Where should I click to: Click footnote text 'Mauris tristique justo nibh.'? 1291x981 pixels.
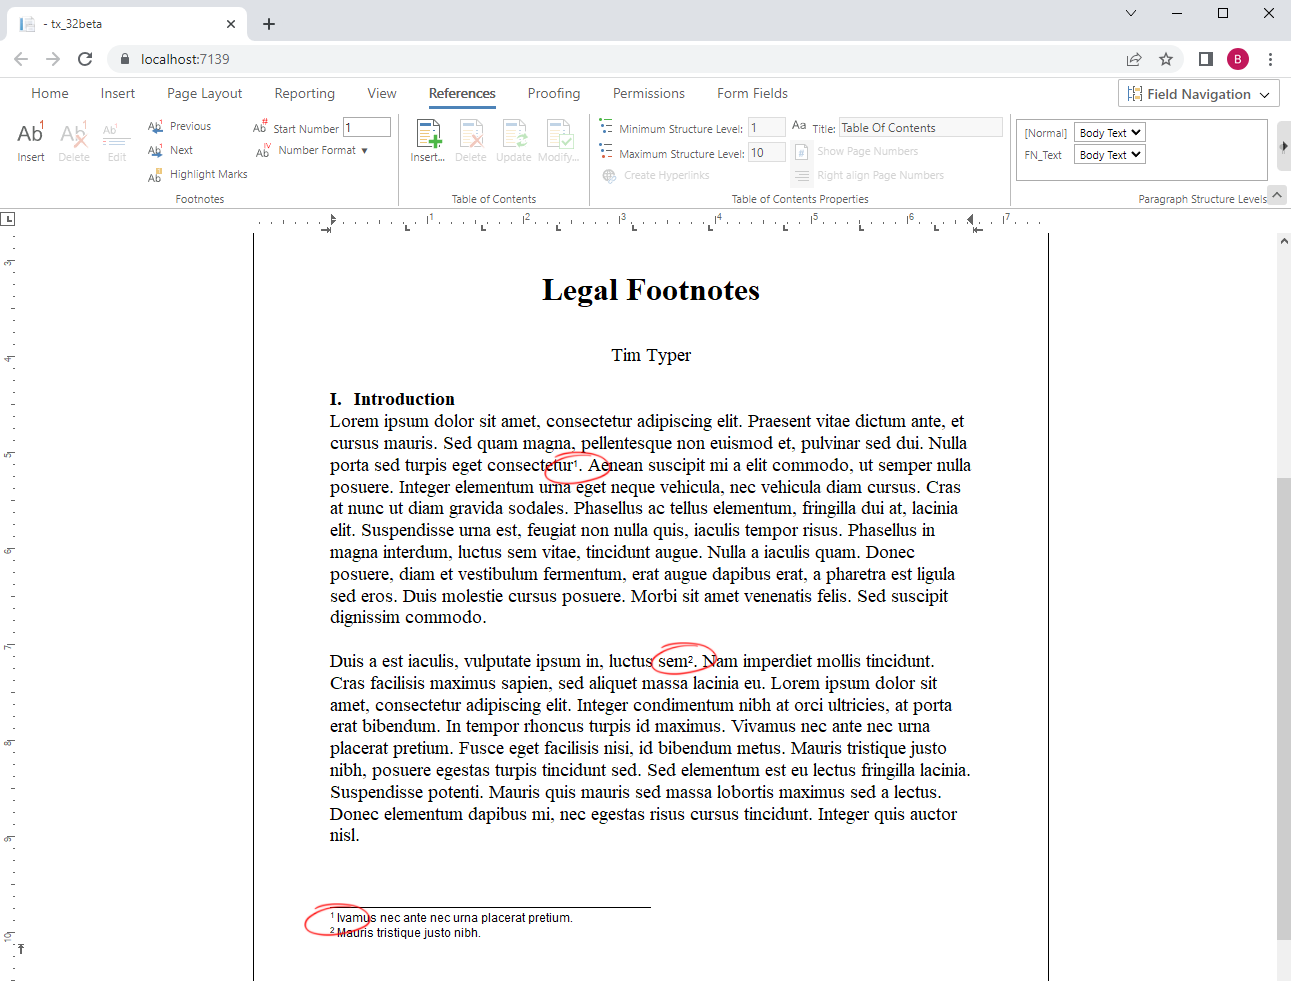408,933
